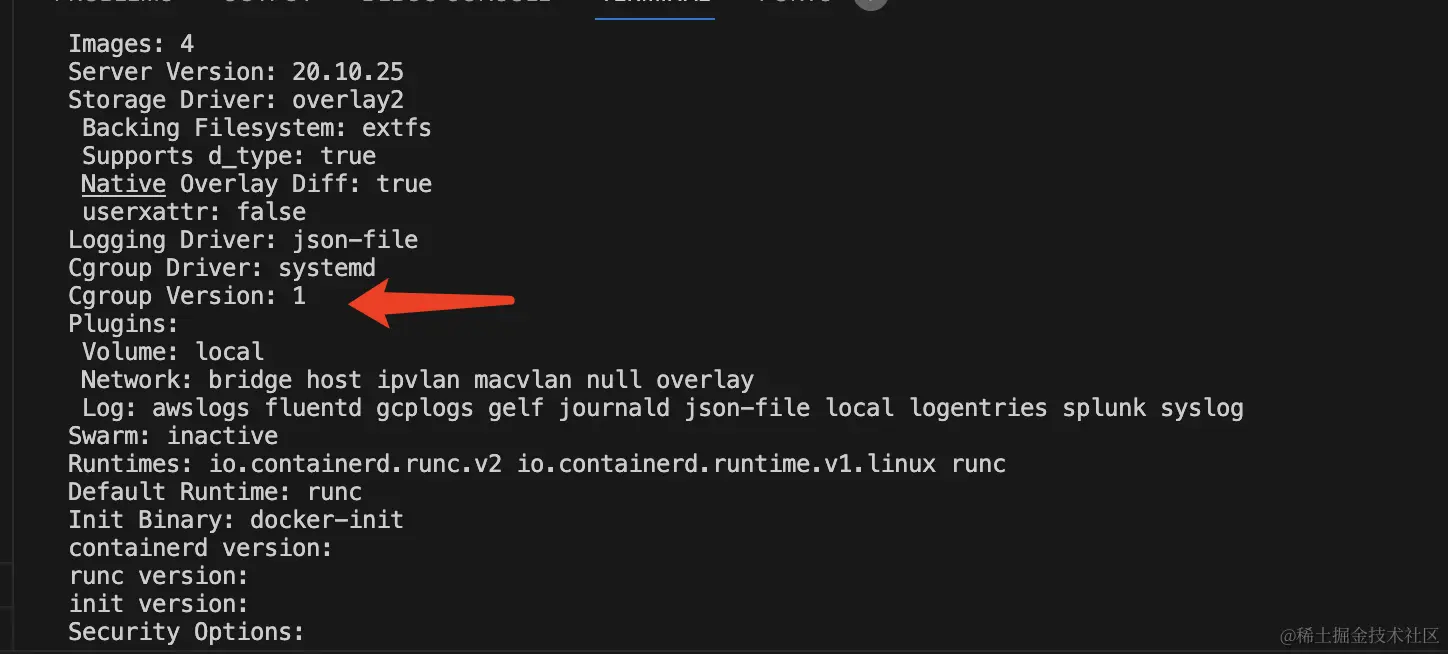Viewport: 1448px width, 654px height.
Task: Click the 'Images: 4' line in terminal
Action: (x=131, y=44)
